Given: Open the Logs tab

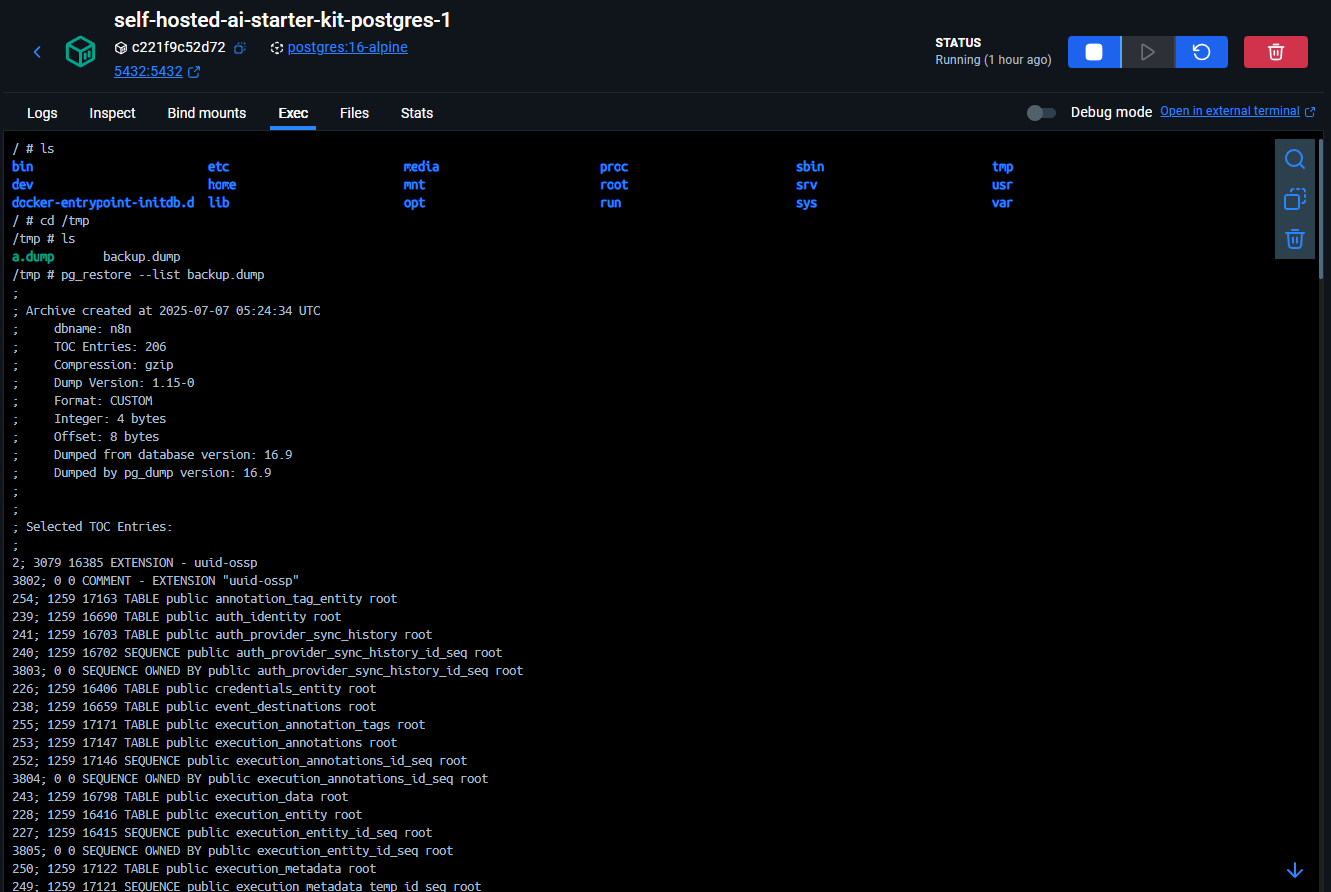Looking at the screenshot, I should point(42,113).
